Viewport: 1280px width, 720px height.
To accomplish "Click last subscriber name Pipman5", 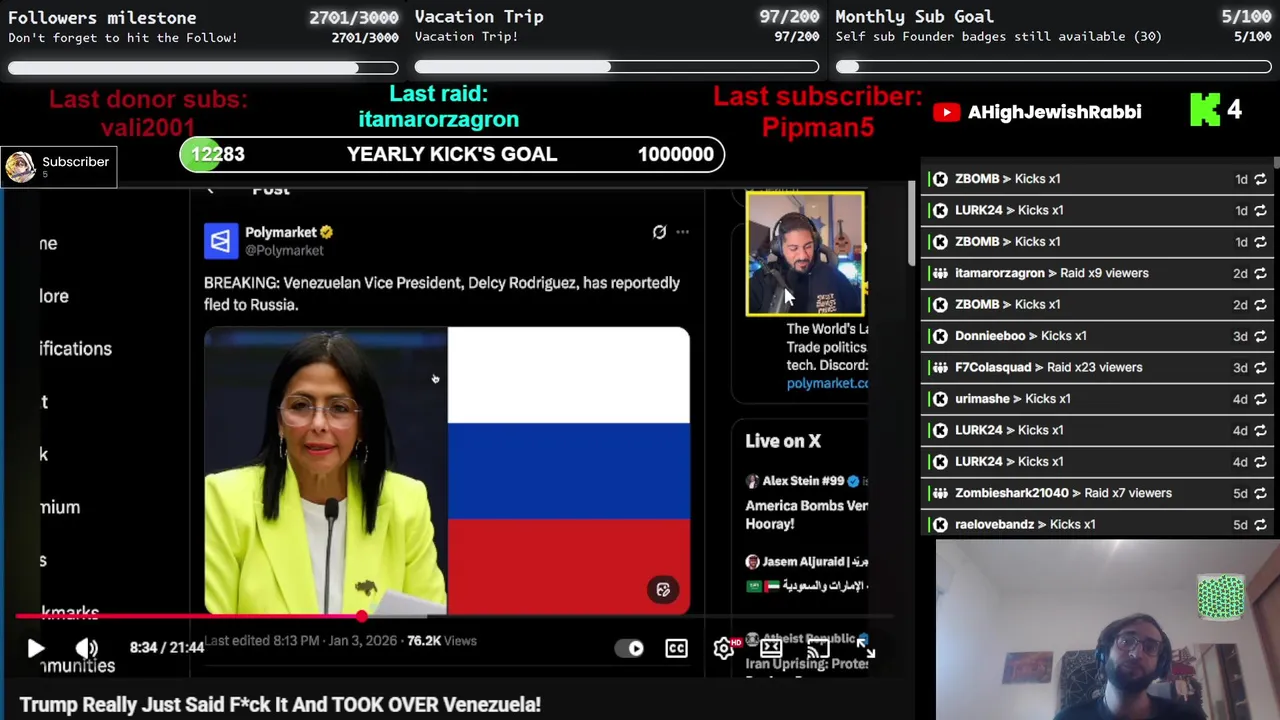I will coord(818,127).
